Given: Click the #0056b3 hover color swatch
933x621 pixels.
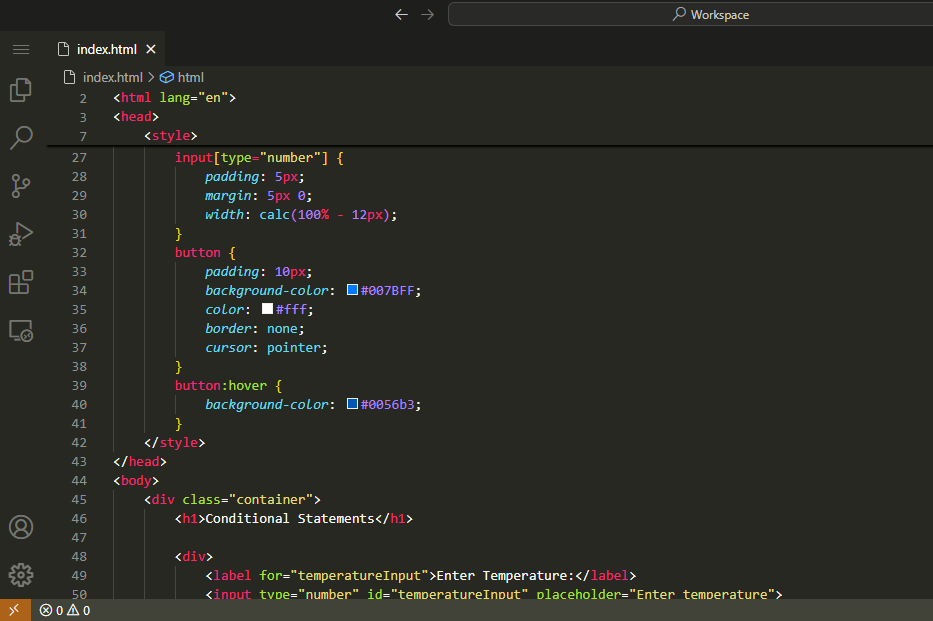Looking at the screenshot, I should (x=352, y=405).
